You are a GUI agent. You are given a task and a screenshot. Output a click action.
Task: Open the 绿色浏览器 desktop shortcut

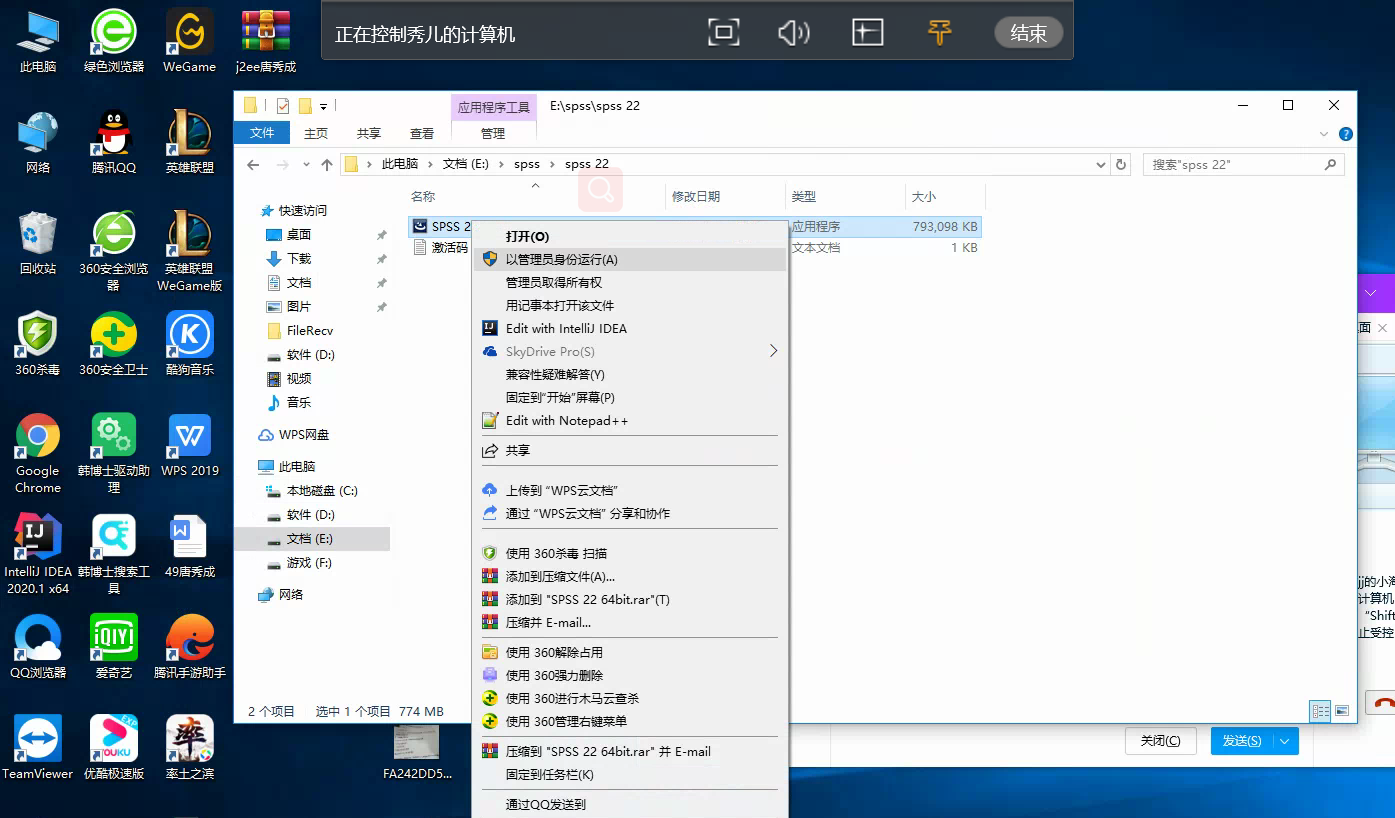pos(113,41)
